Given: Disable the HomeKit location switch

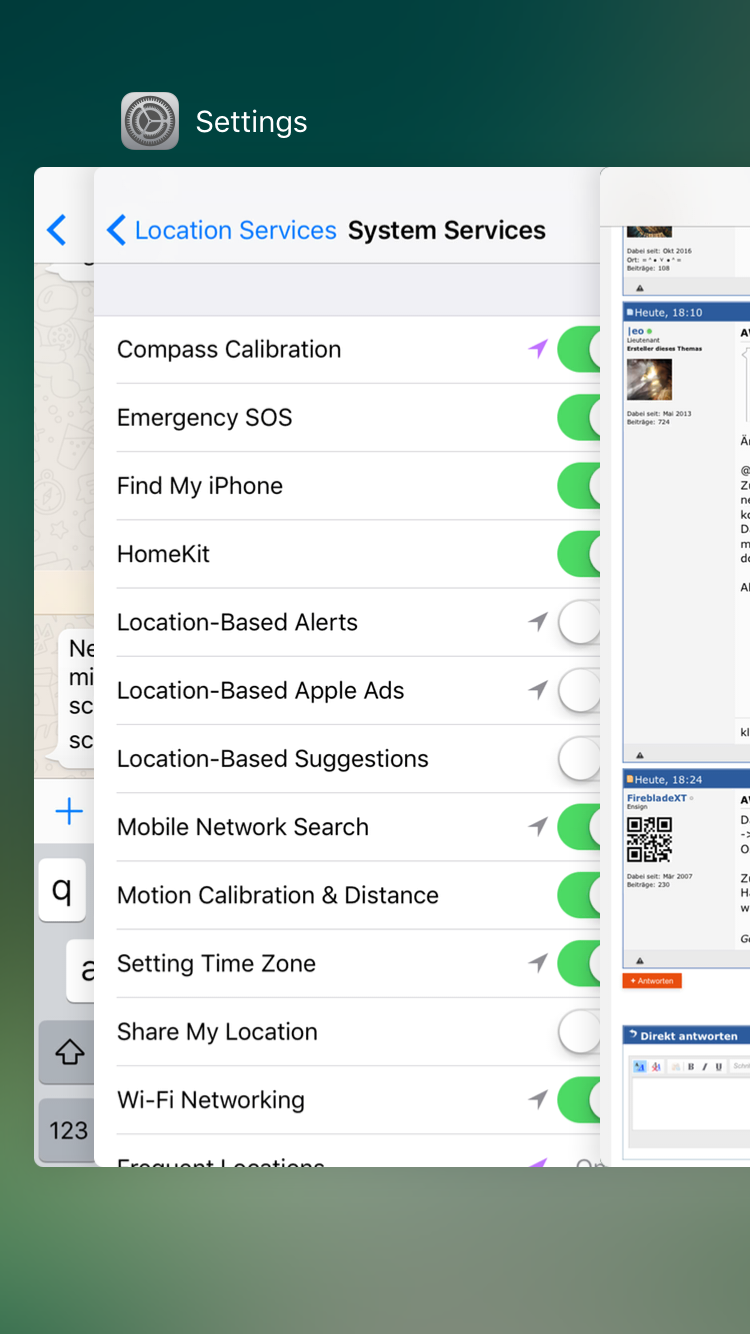Looking at the screenshot, I should [579, 554].
